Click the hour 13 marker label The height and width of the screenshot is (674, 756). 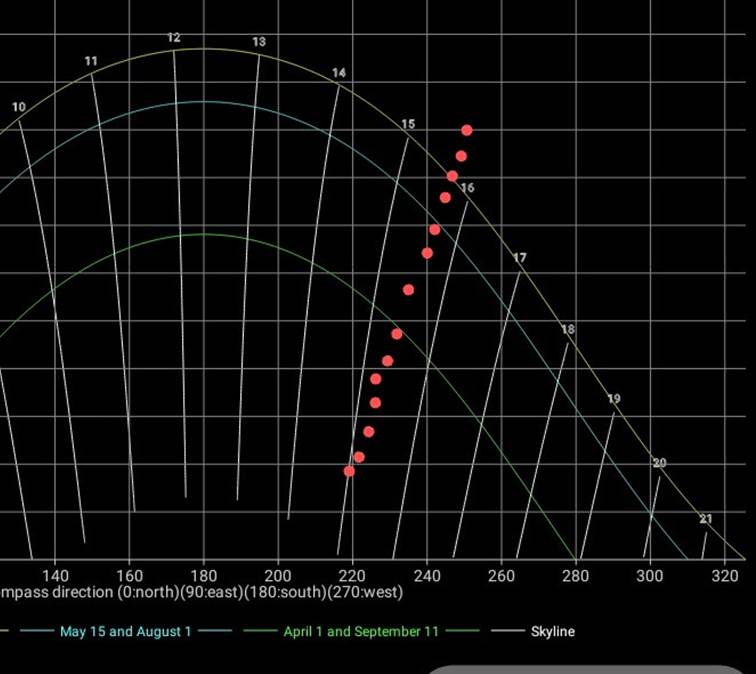click(x=259, y=42)
